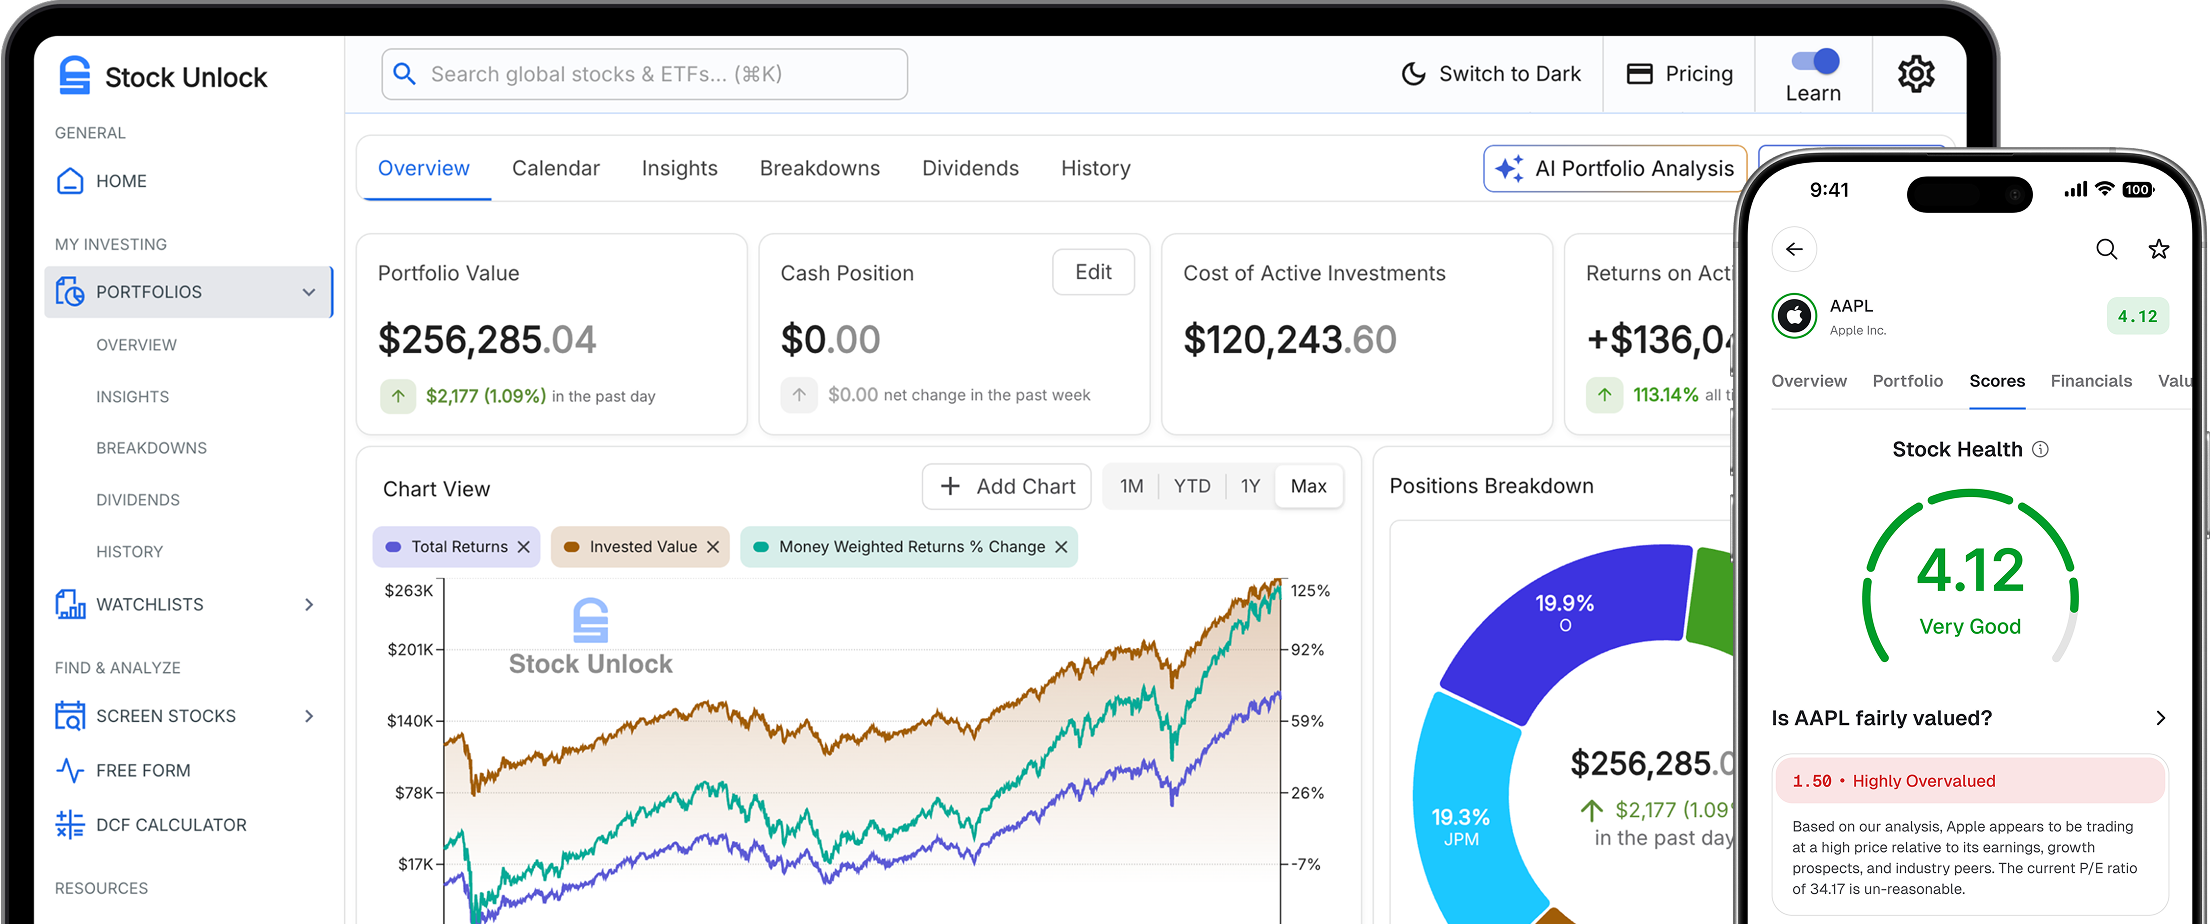Viewport: 2211px width, 924px height.
Task: Open the DCF Calculator icon
Action: click(x=70, y=824)
